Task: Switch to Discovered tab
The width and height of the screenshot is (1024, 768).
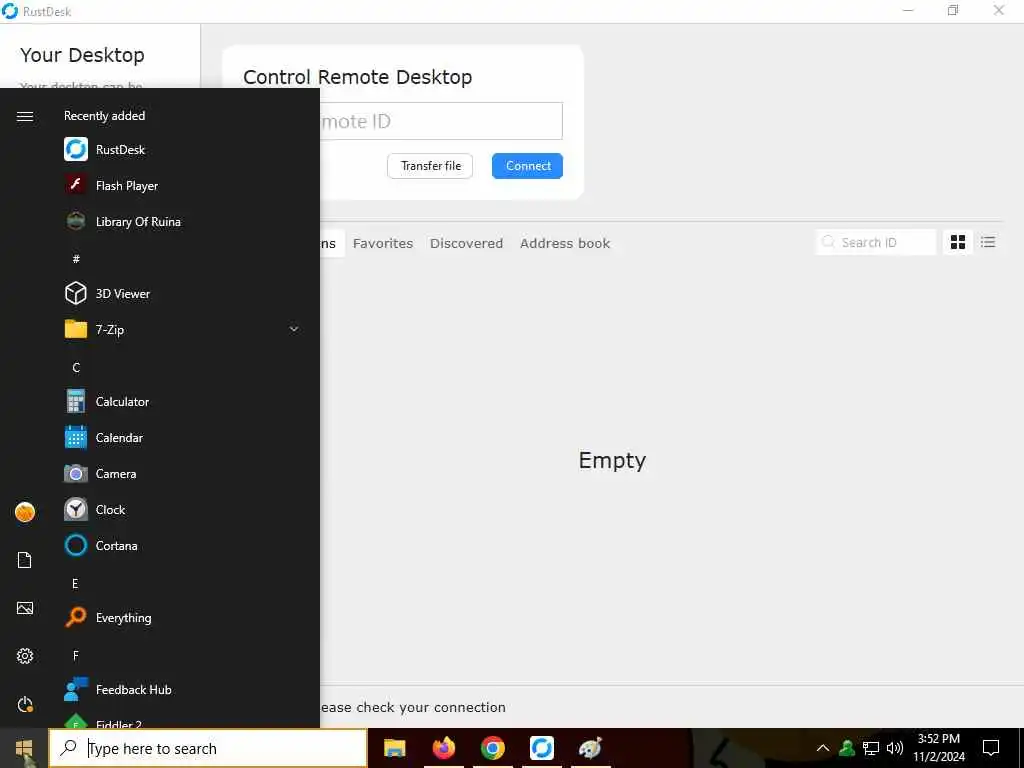Action: [x=466, y=244]
